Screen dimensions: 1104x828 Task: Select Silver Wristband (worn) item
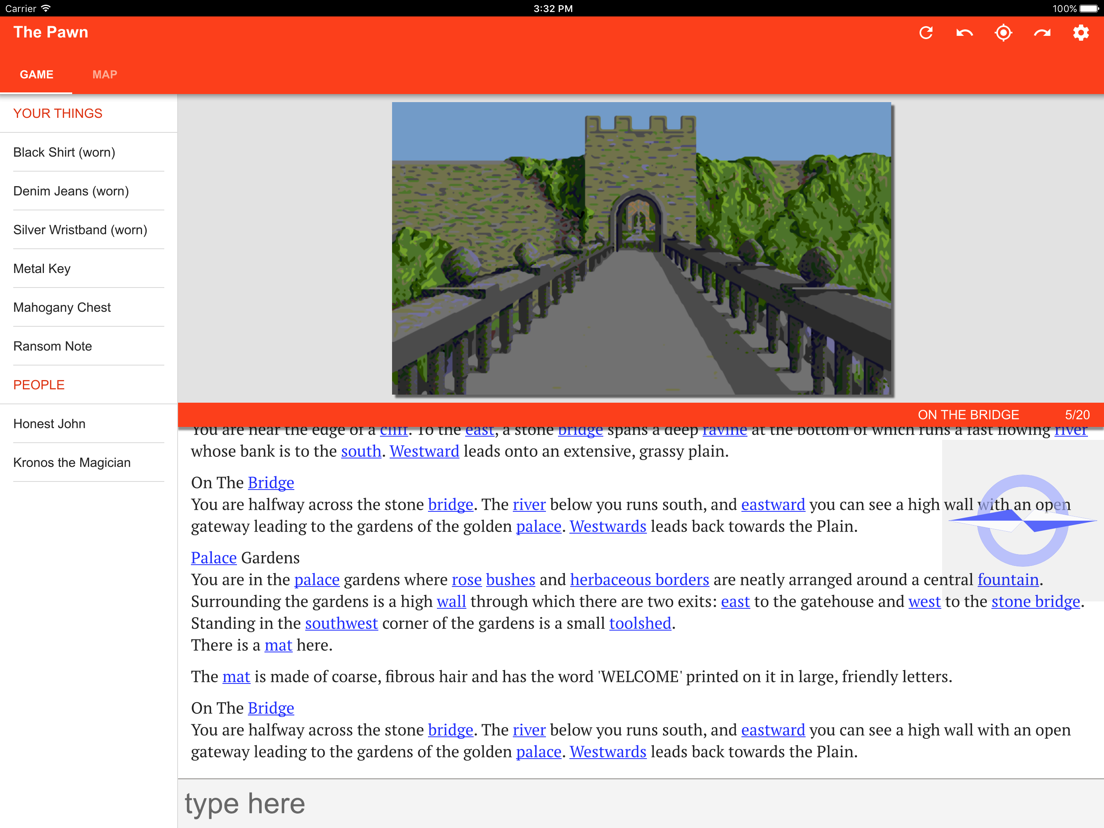[x=89, y=230]
